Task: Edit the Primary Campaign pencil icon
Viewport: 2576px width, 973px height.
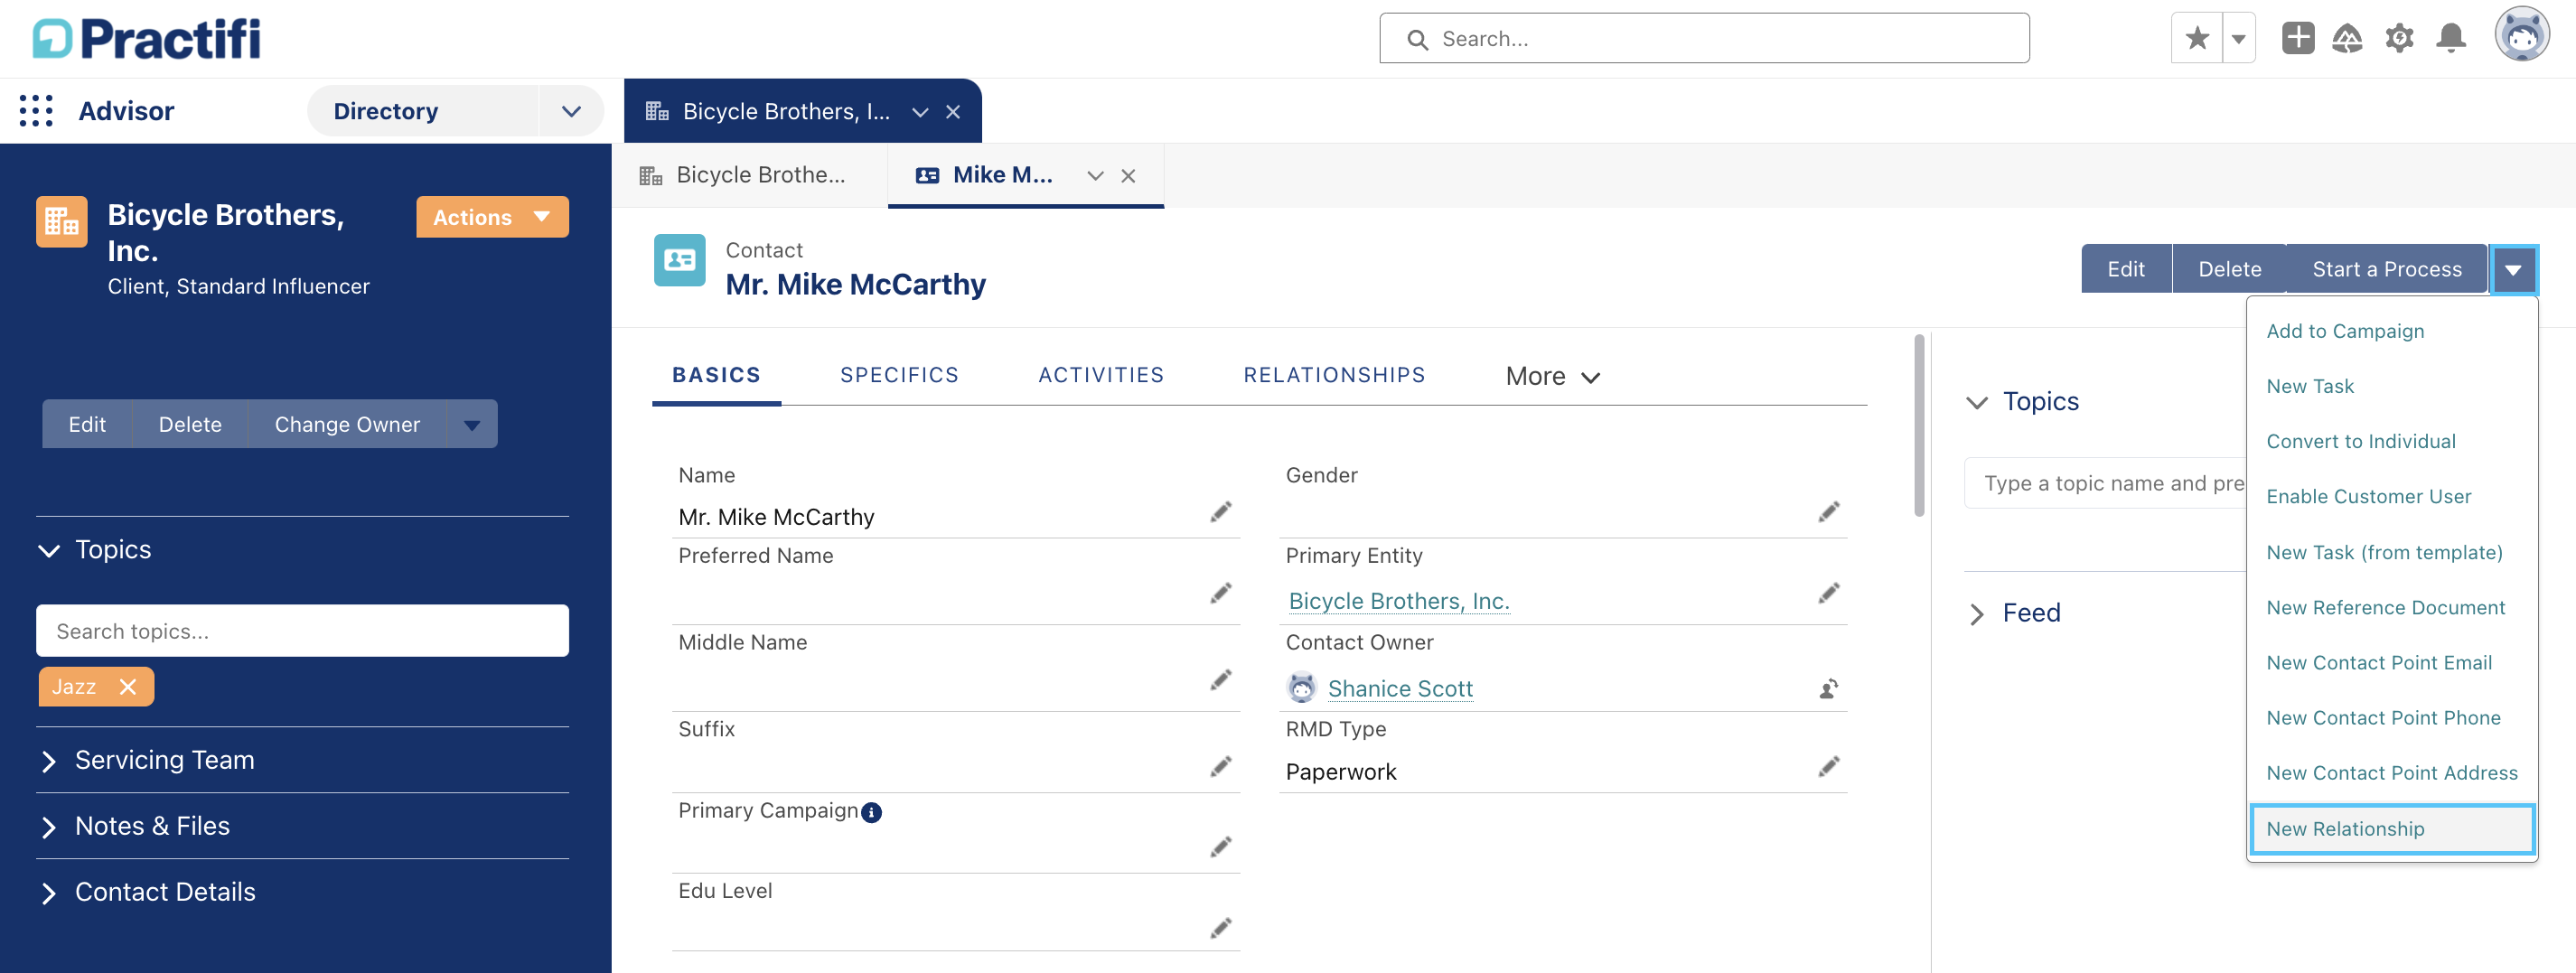Action: pos(1220,848)
